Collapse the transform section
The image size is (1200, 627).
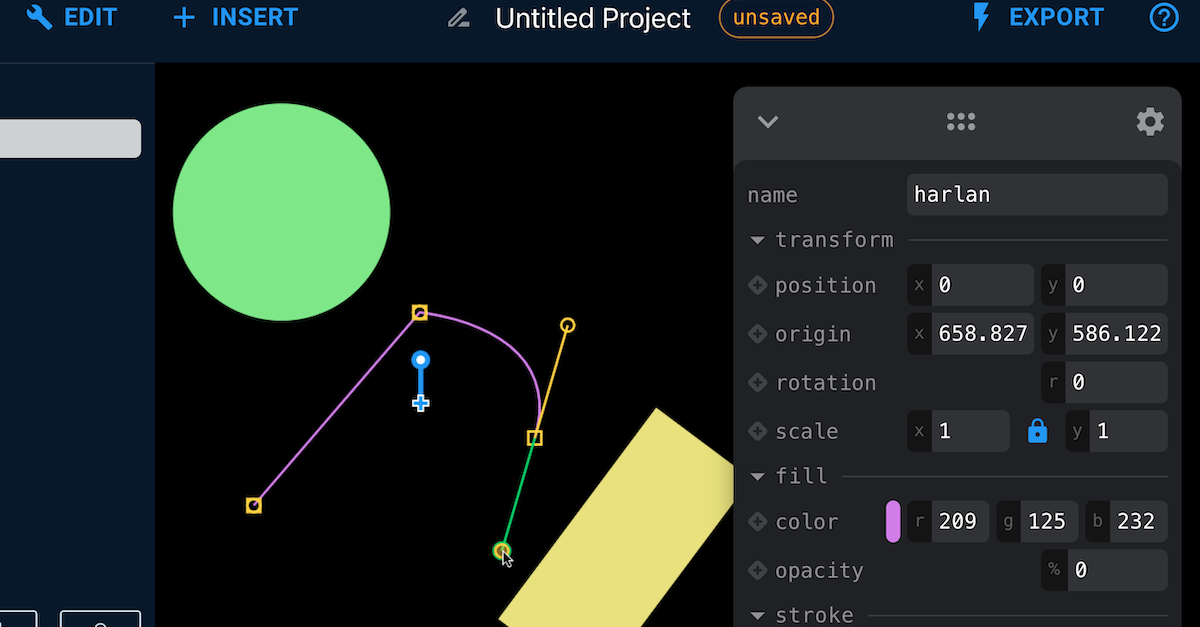757,240
